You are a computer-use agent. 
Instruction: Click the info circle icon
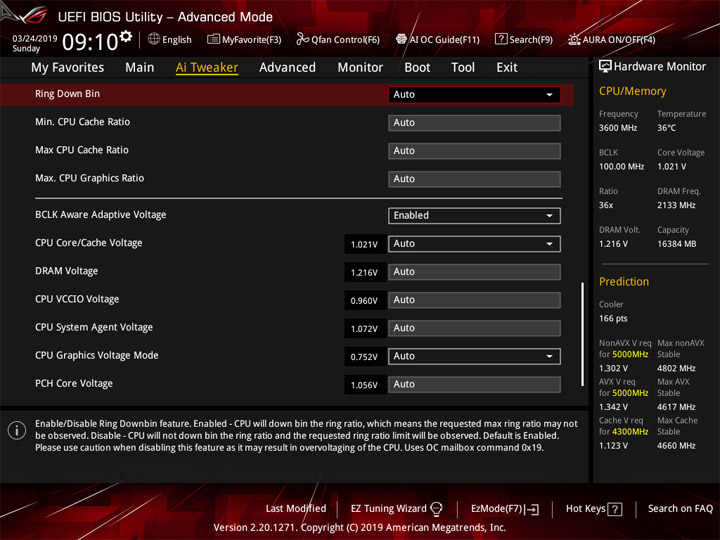17,430
